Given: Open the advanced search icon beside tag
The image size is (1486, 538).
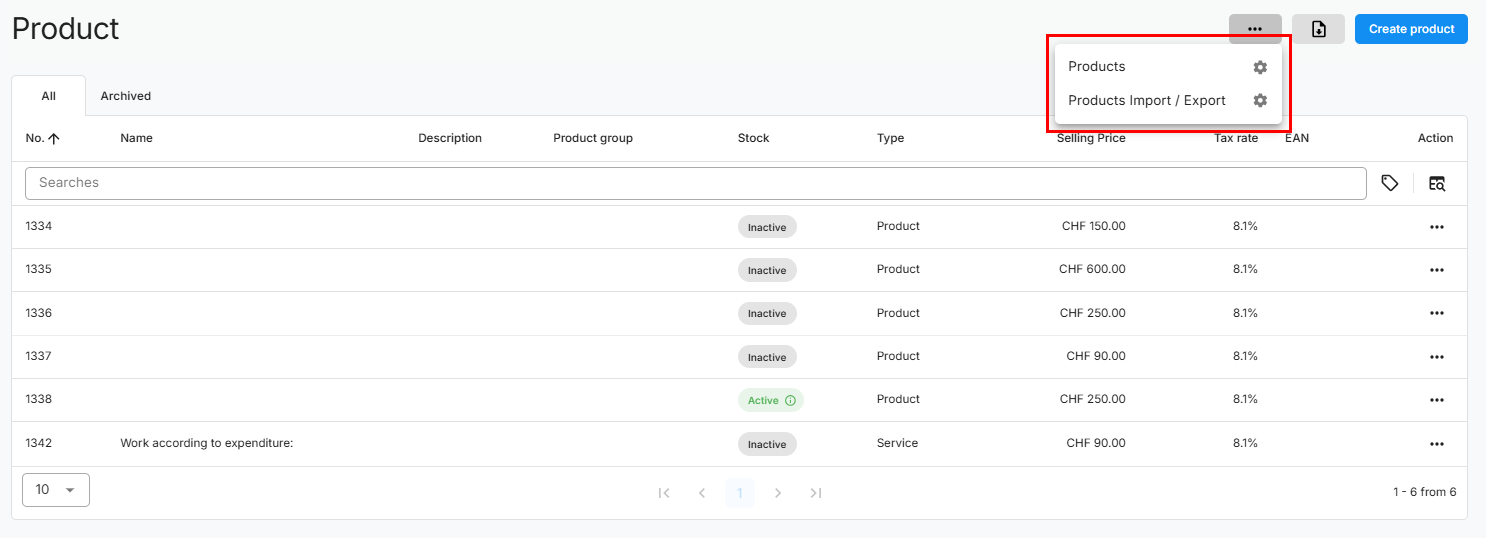Looking at the screenshot, I should click(x=1437, y=183).
